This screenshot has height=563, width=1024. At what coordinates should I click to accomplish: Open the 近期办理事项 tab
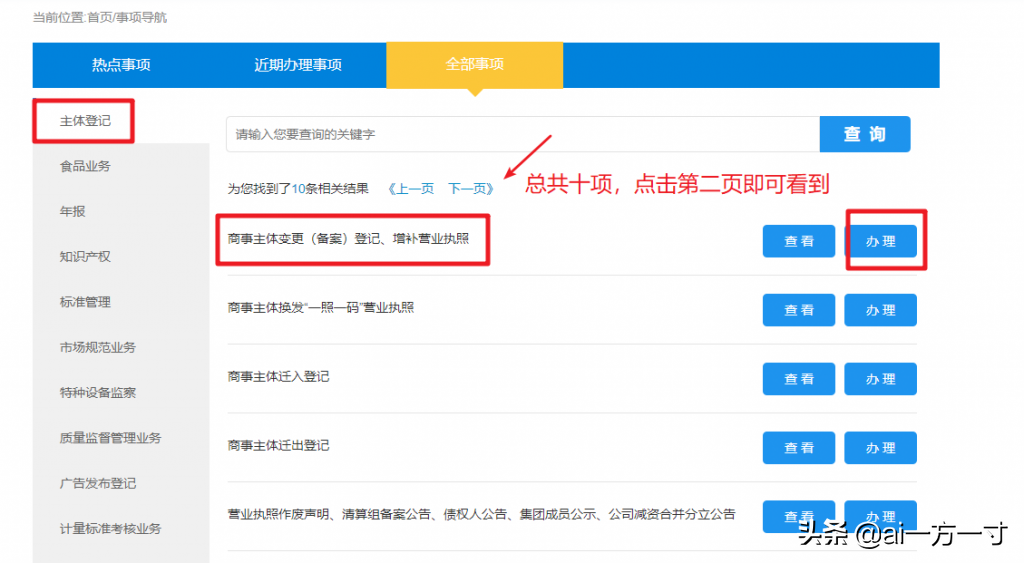pyautogui.click(x=298, y=65)
